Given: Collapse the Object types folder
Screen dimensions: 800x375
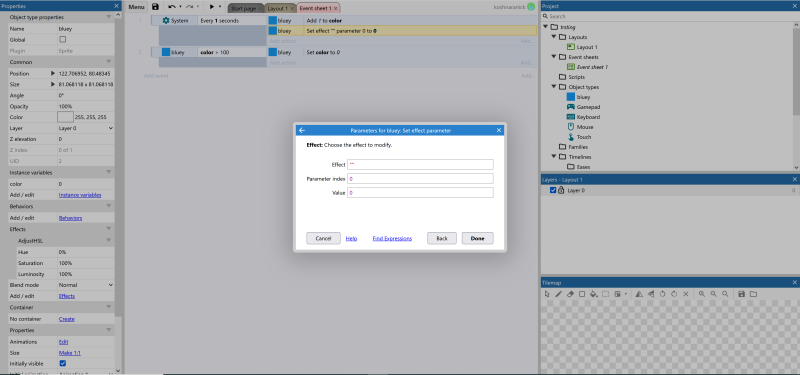Looking at the screenshot, I should (554, 87).
